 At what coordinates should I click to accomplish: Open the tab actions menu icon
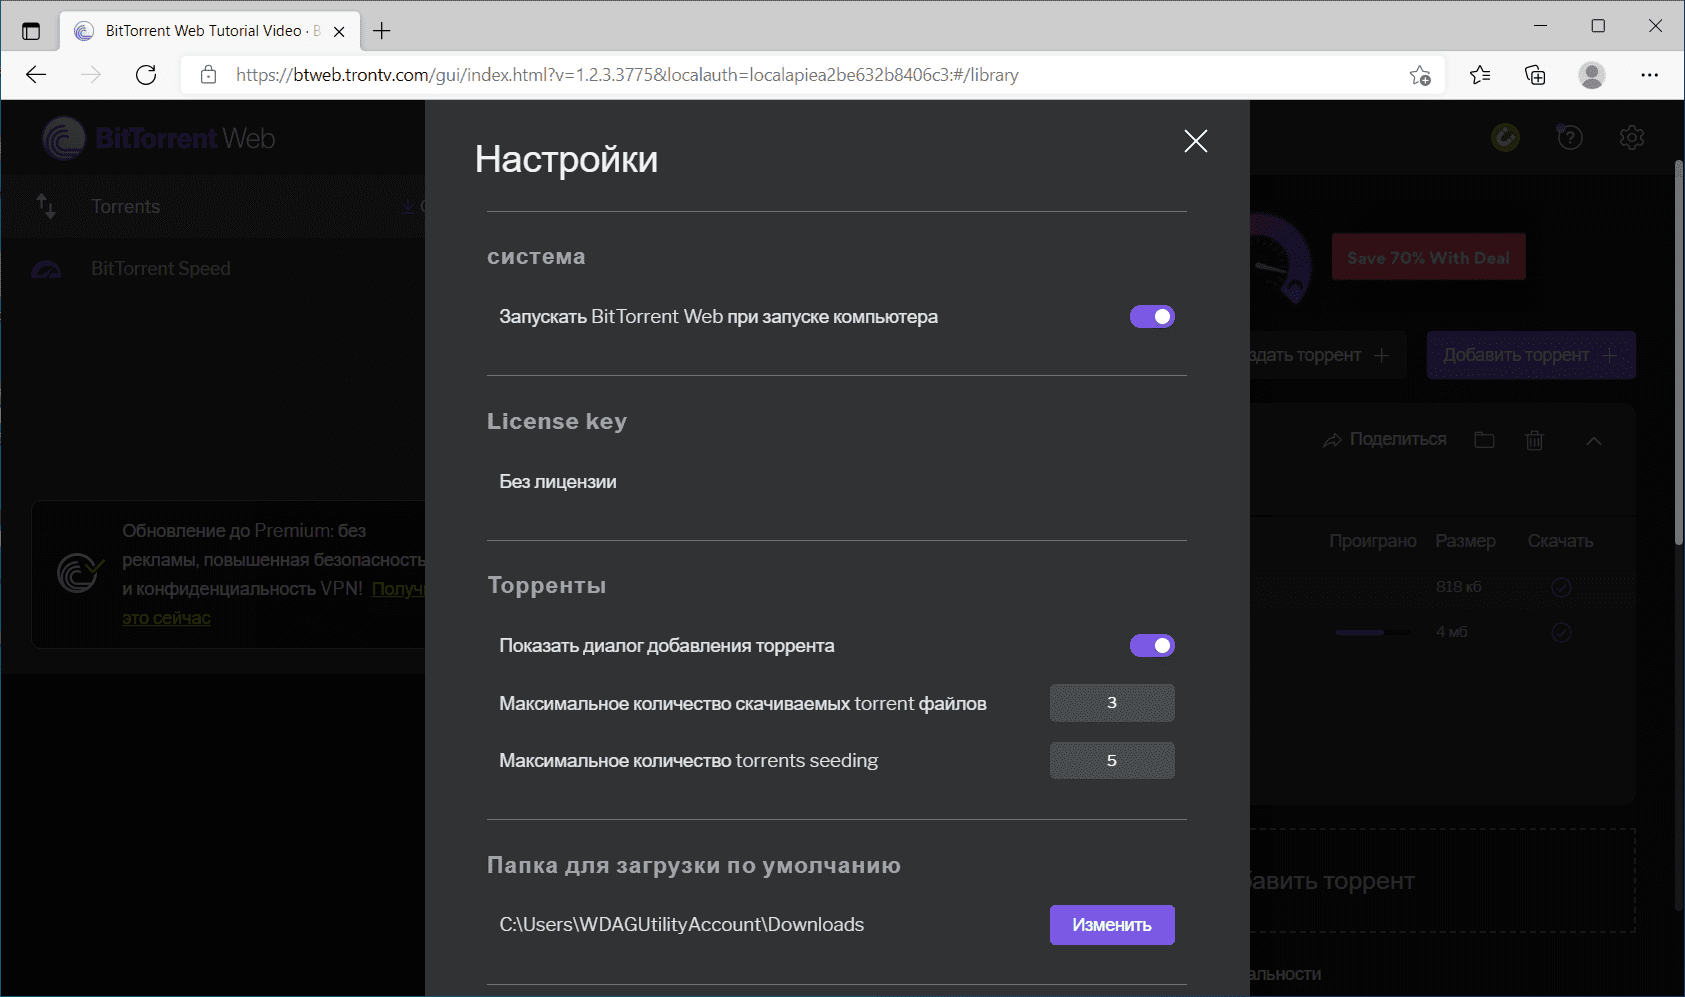[31, 31]
